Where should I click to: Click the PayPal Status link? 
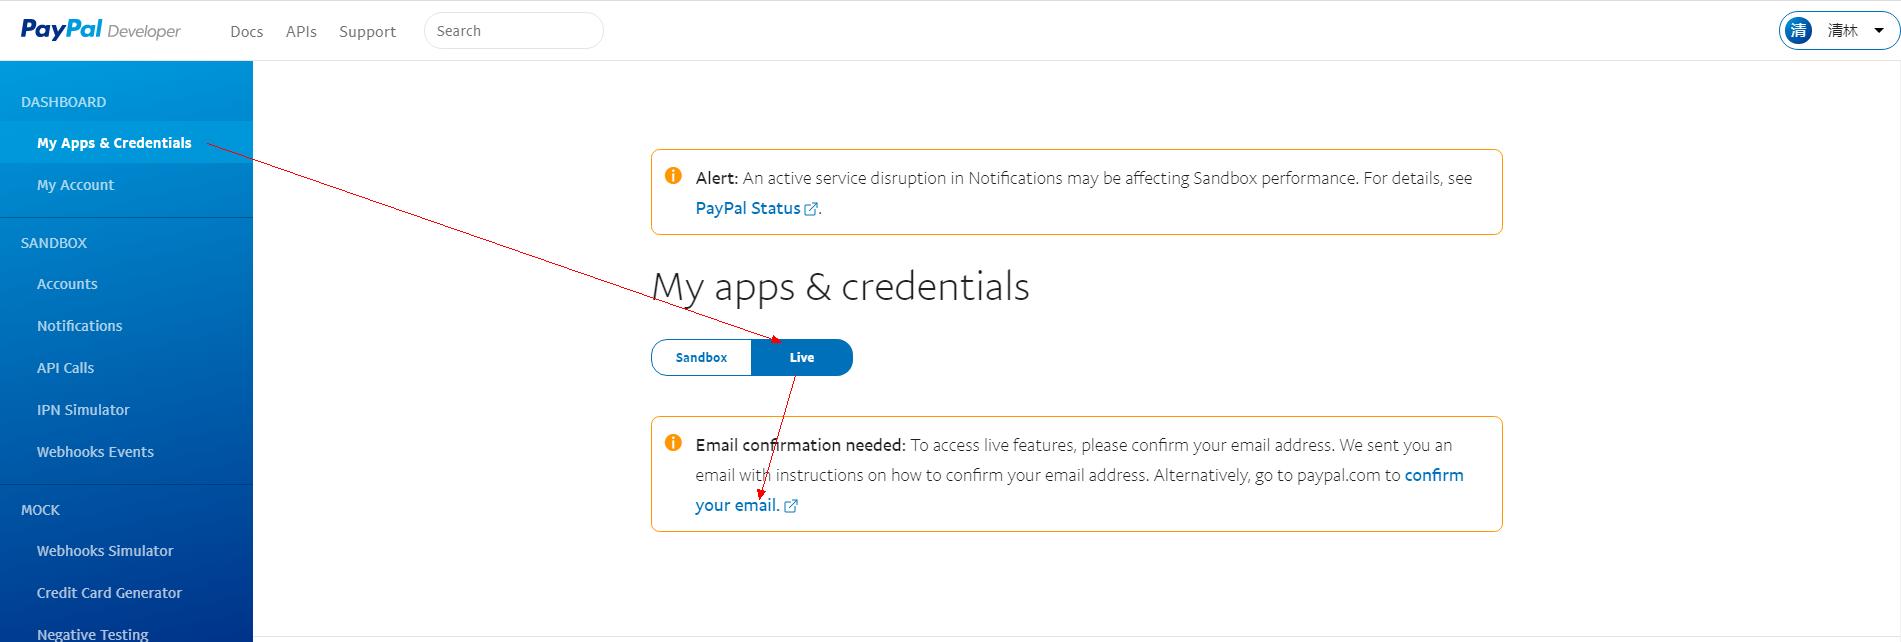pos(747,208)
